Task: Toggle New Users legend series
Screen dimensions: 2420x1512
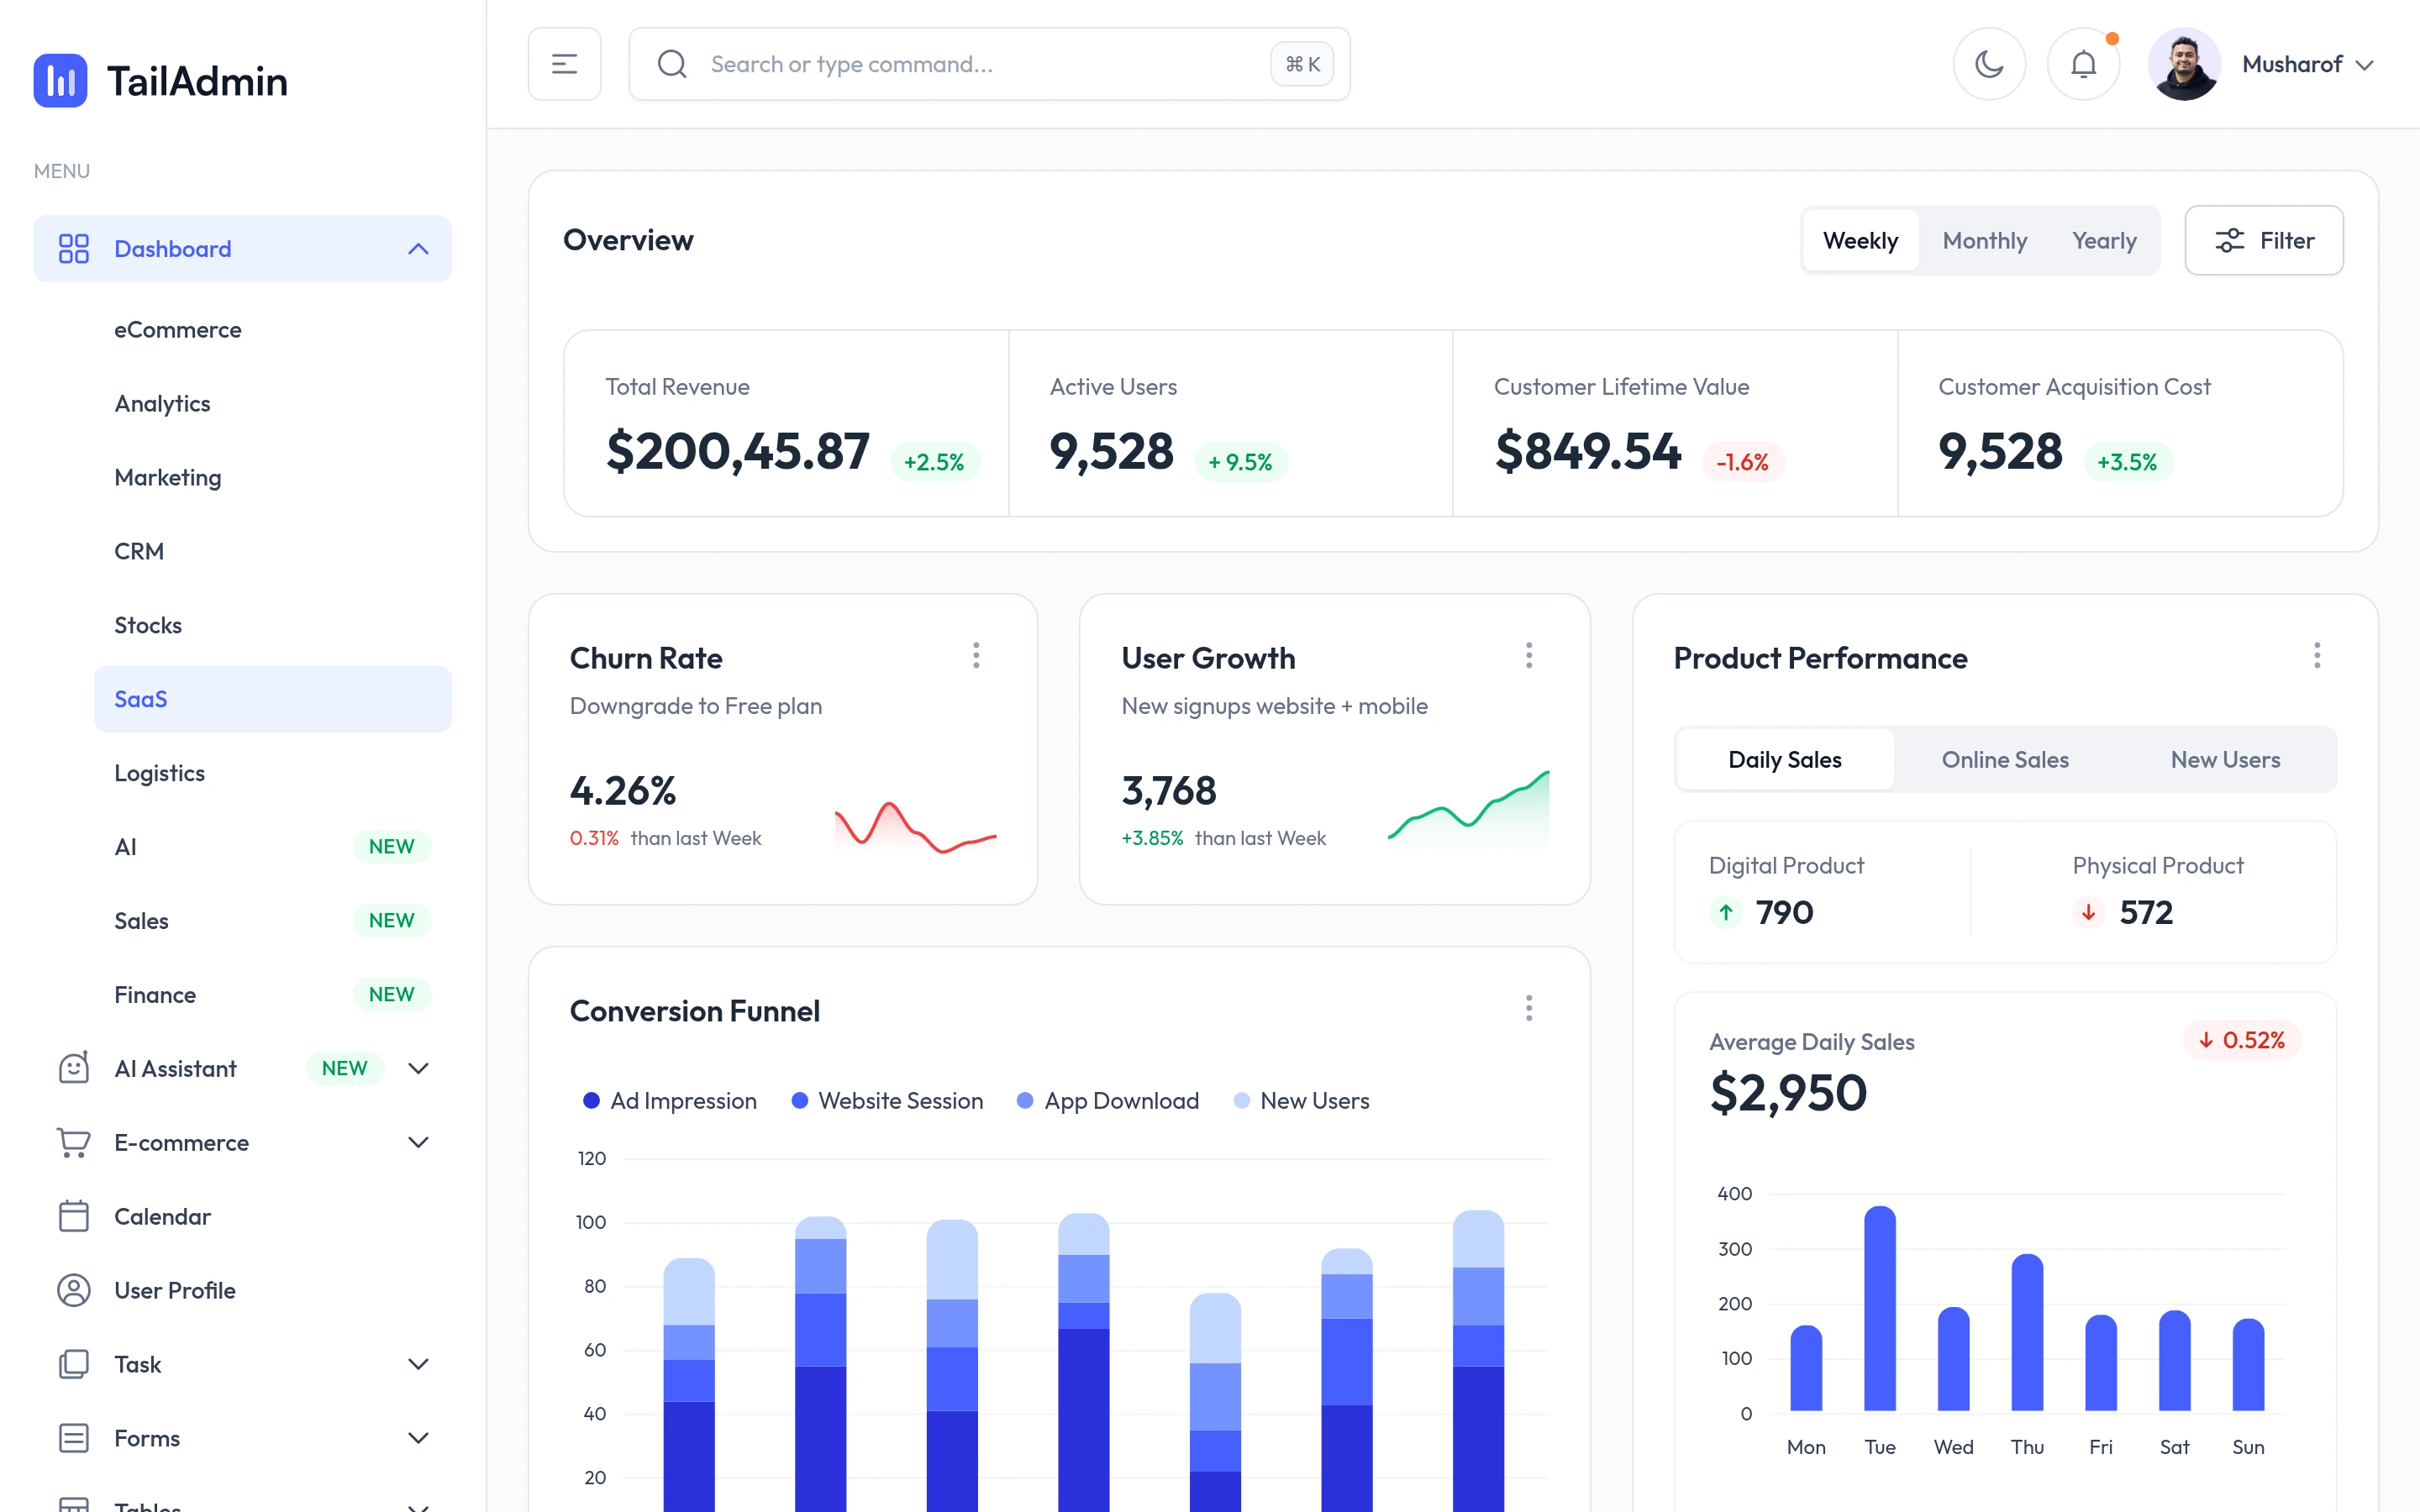Action: (x=1301, y=1100)
